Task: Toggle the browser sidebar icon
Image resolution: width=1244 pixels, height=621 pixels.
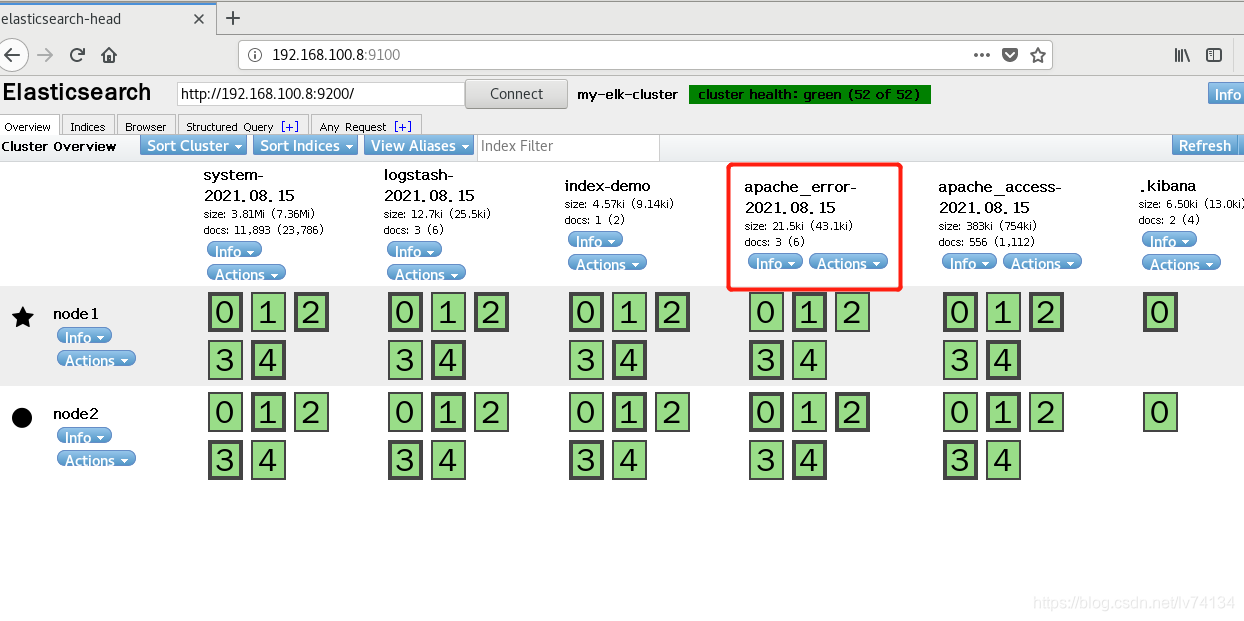Action: [1214, 55]
